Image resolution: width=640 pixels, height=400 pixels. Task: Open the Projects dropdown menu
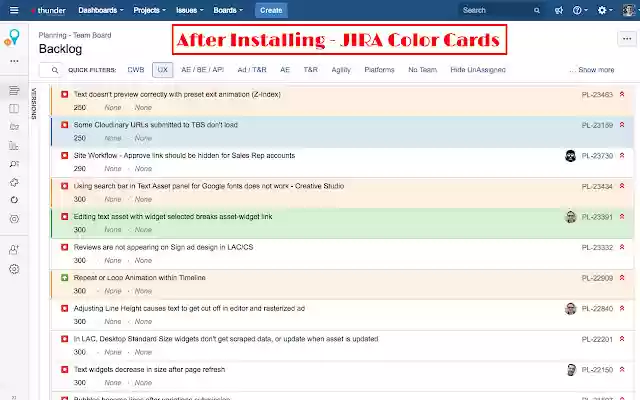149,10
